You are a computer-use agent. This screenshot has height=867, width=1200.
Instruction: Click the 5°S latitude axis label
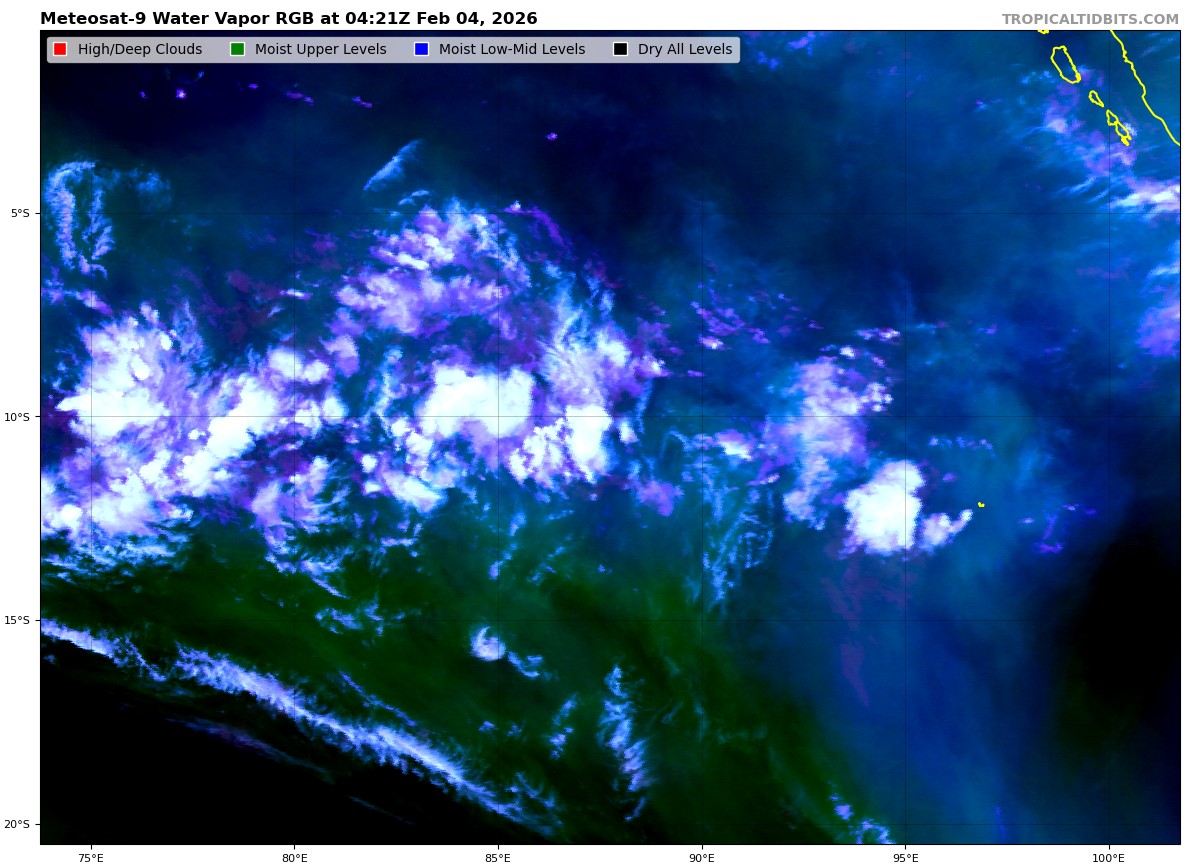coord(20,213)
